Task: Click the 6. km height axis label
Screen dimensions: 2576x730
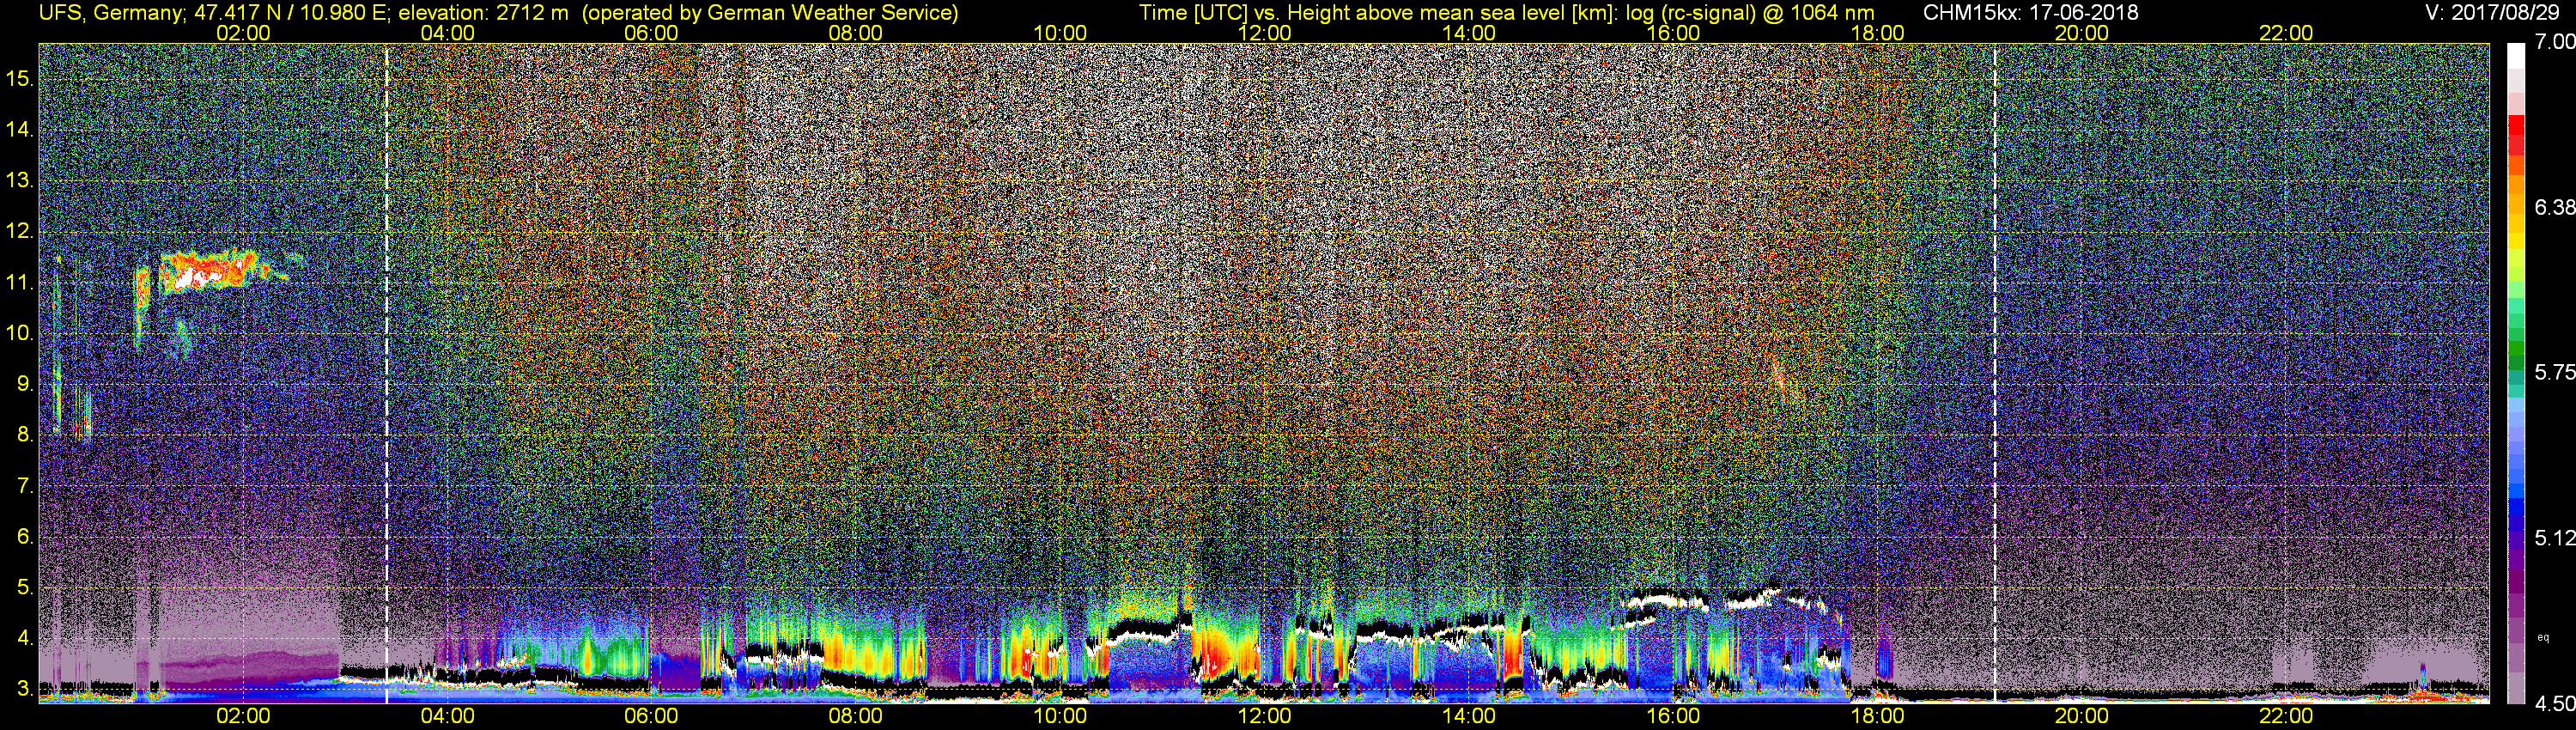Action: (x=24, y=536)
